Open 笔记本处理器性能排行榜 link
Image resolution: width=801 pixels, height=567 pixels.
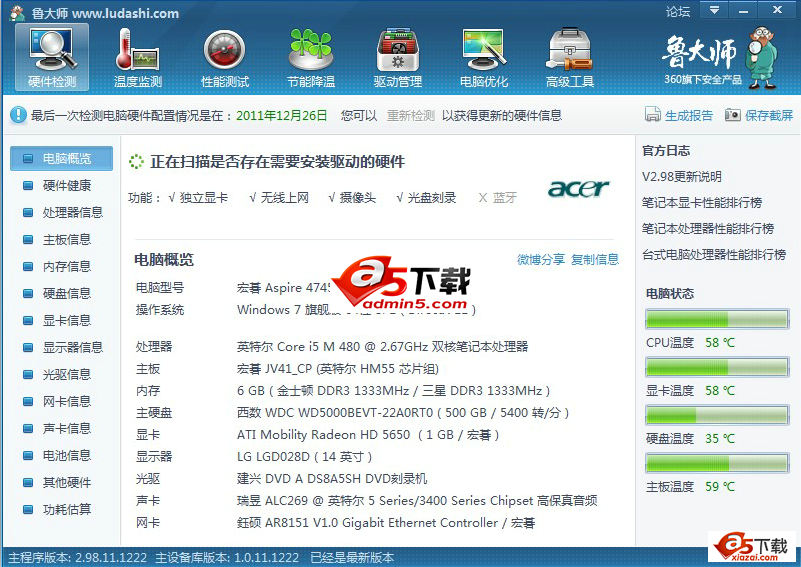click(x=708, y=229)
